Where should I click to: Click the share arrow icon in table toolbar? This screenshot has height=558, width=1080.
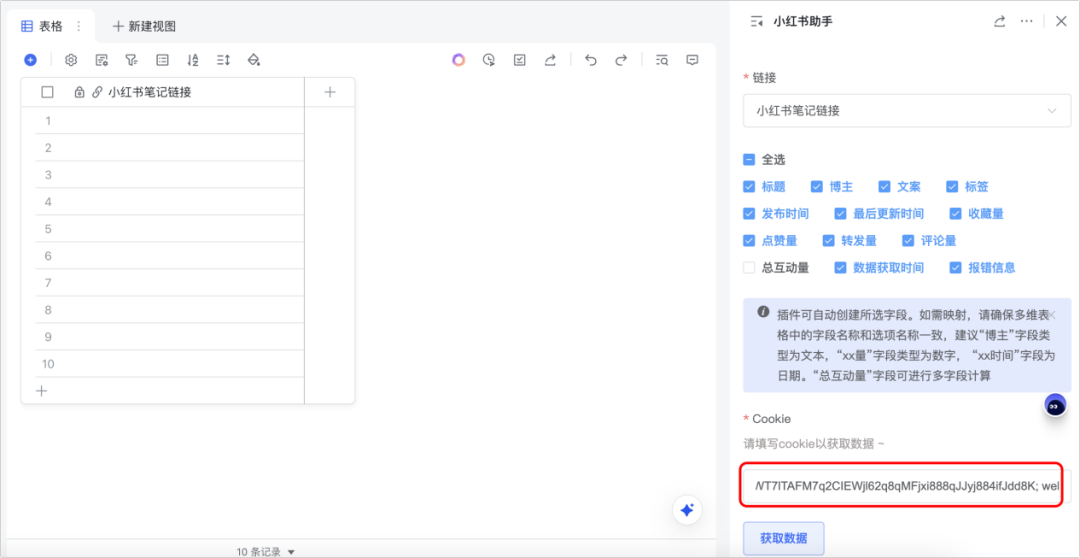pyautogui.click(x=550, y=60)
